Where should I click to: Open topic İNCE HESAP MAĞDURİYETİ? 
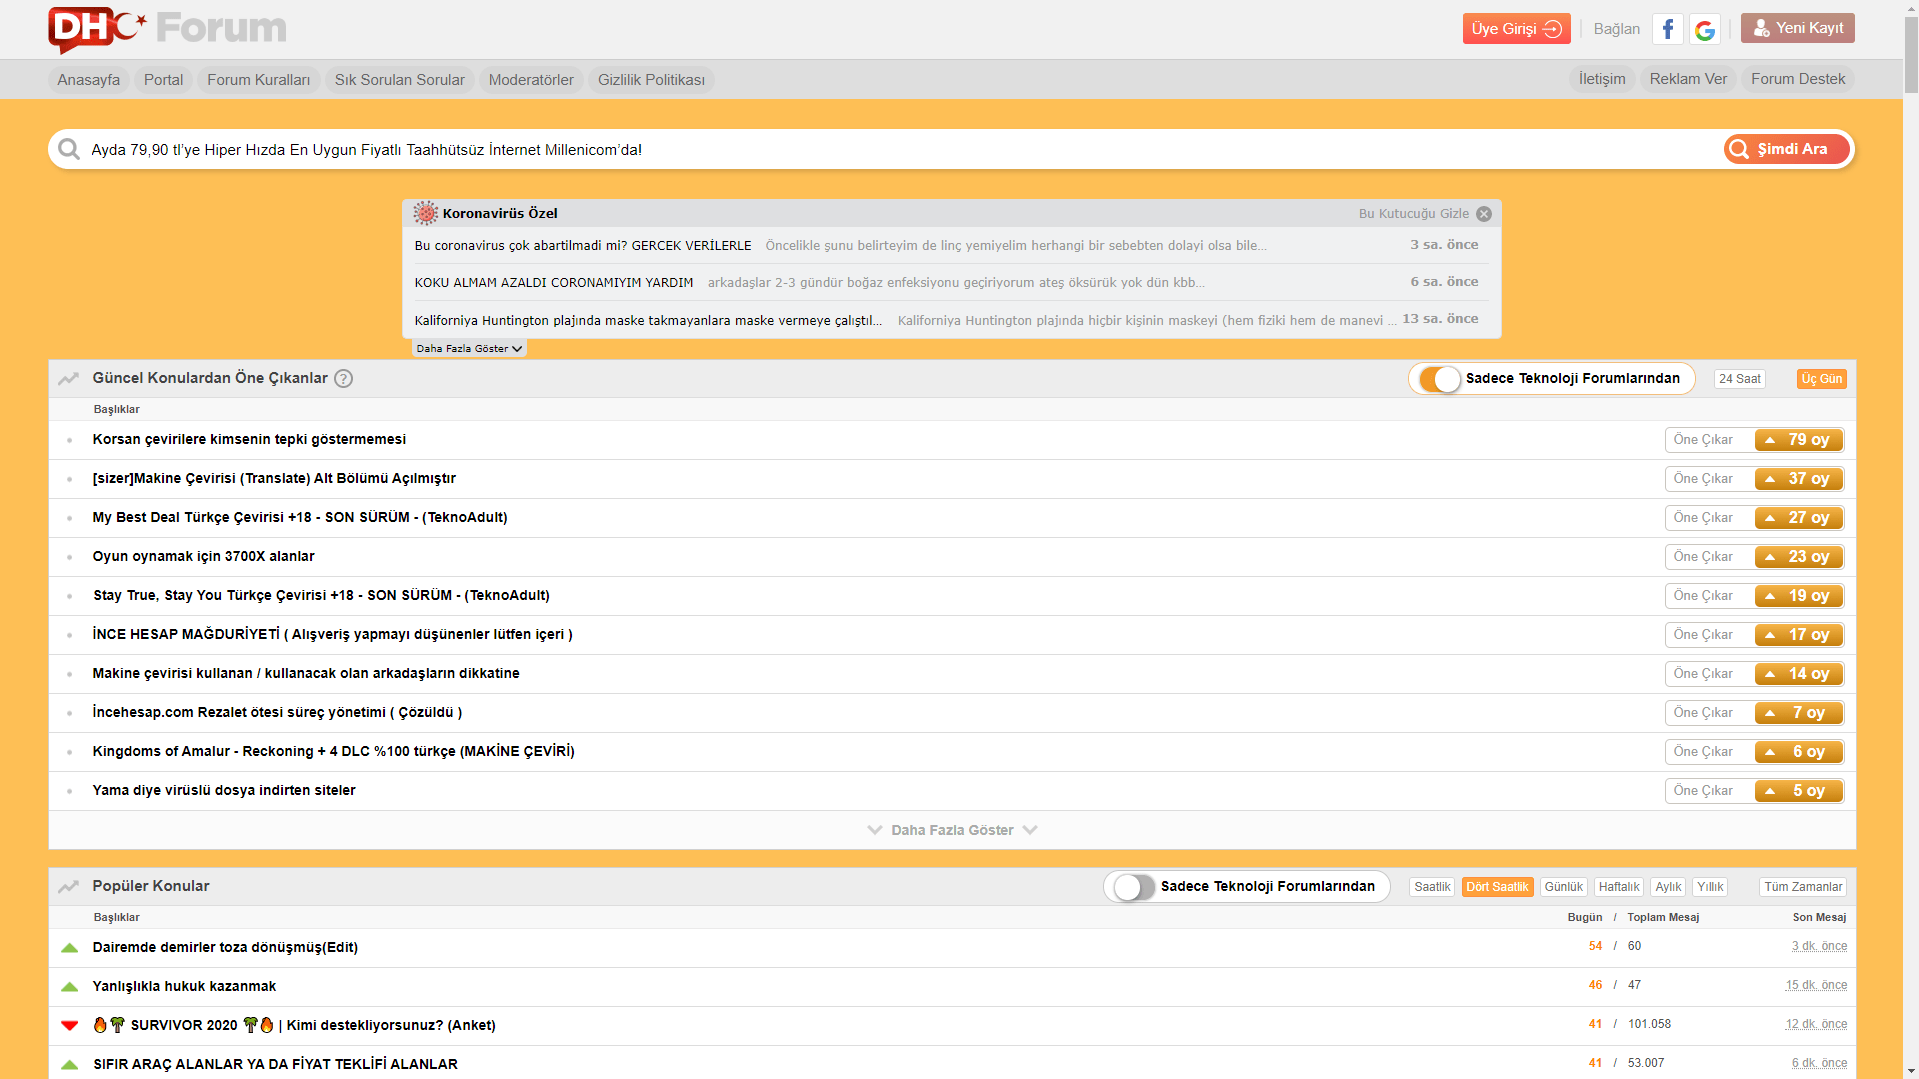[332, 635]
